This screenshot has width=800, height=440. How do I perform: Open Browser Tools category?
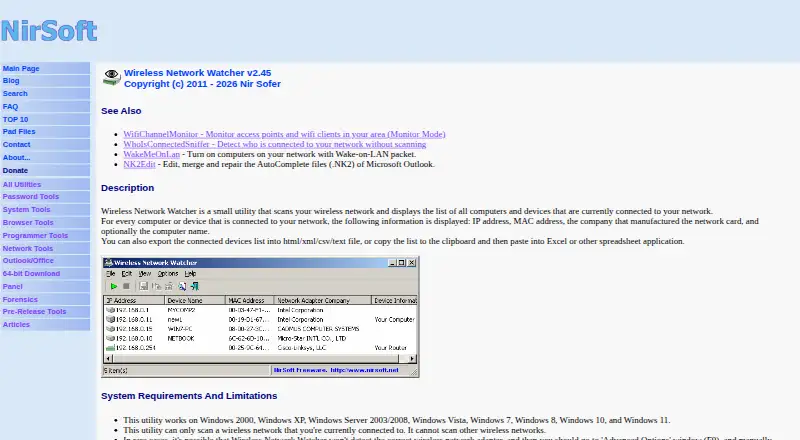tap(28, 223)
